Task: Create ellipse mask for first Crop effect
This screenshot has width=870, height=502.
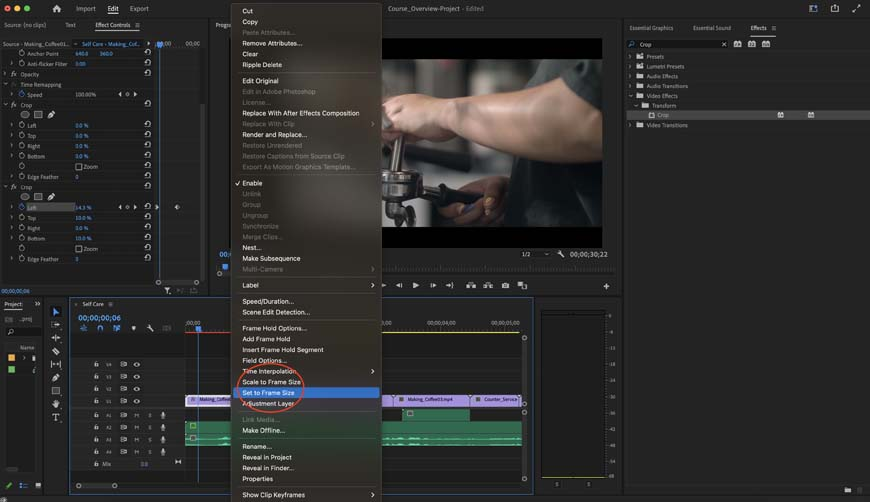Action: click(25, 115)
